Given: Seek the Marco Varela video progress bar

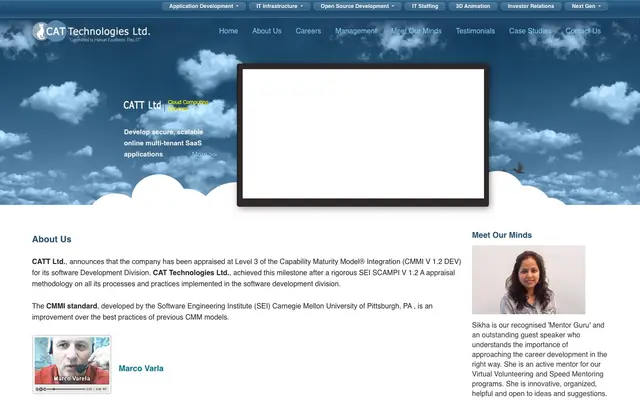Looking at the screenshot, I should pos(67,389).
